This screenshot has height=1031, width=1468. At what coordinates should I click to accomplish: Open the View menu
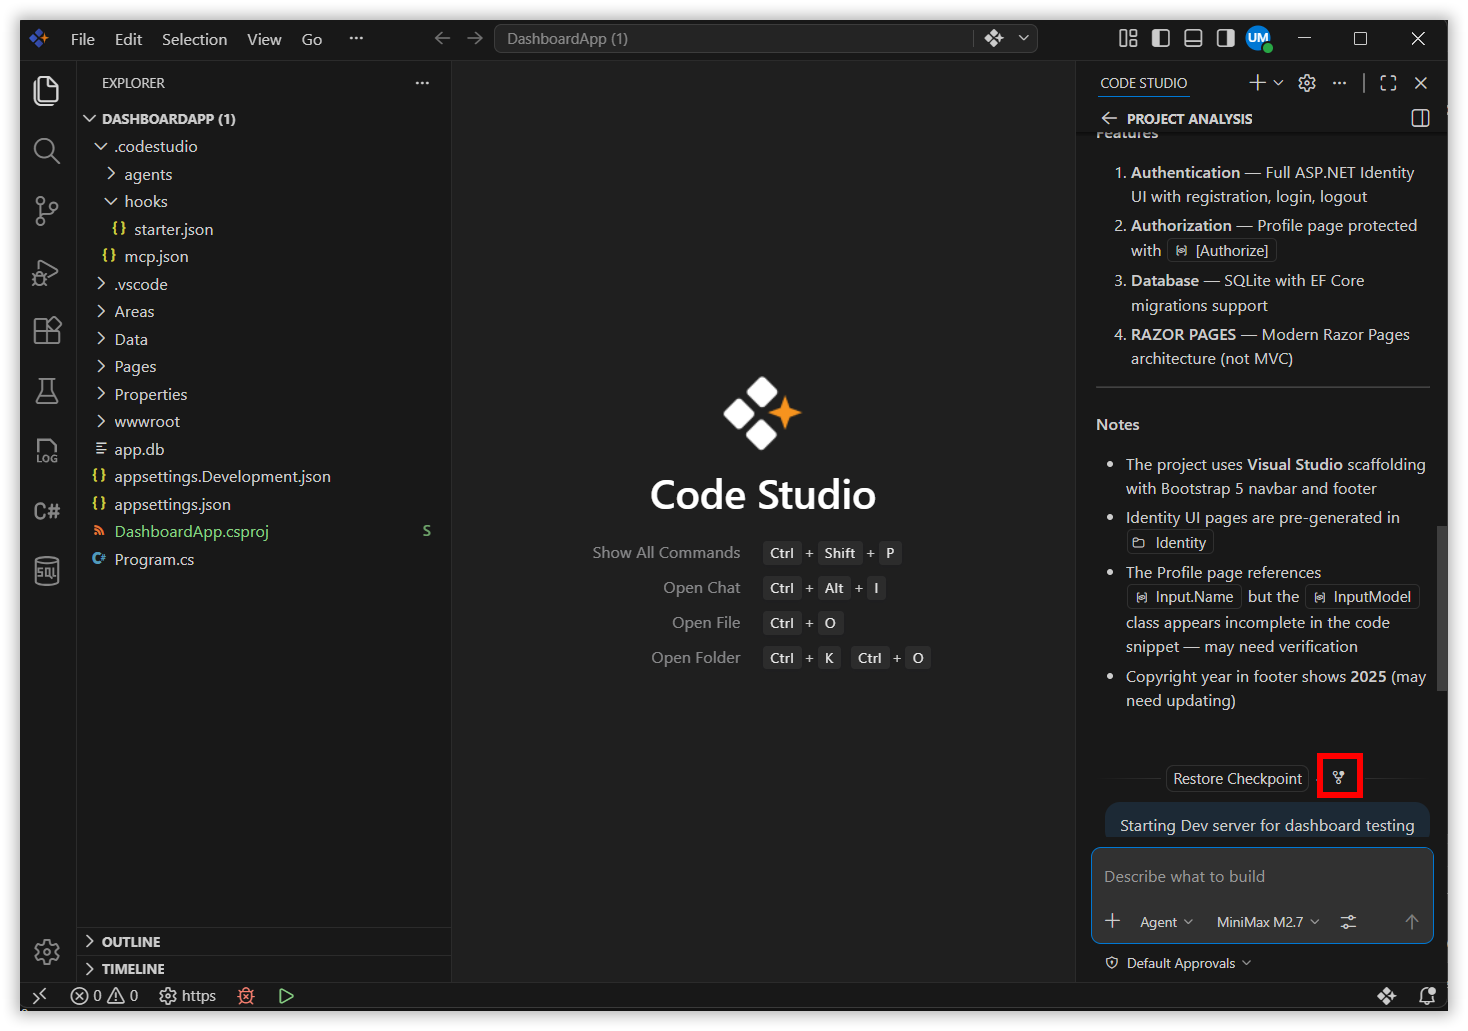(264, 39)
